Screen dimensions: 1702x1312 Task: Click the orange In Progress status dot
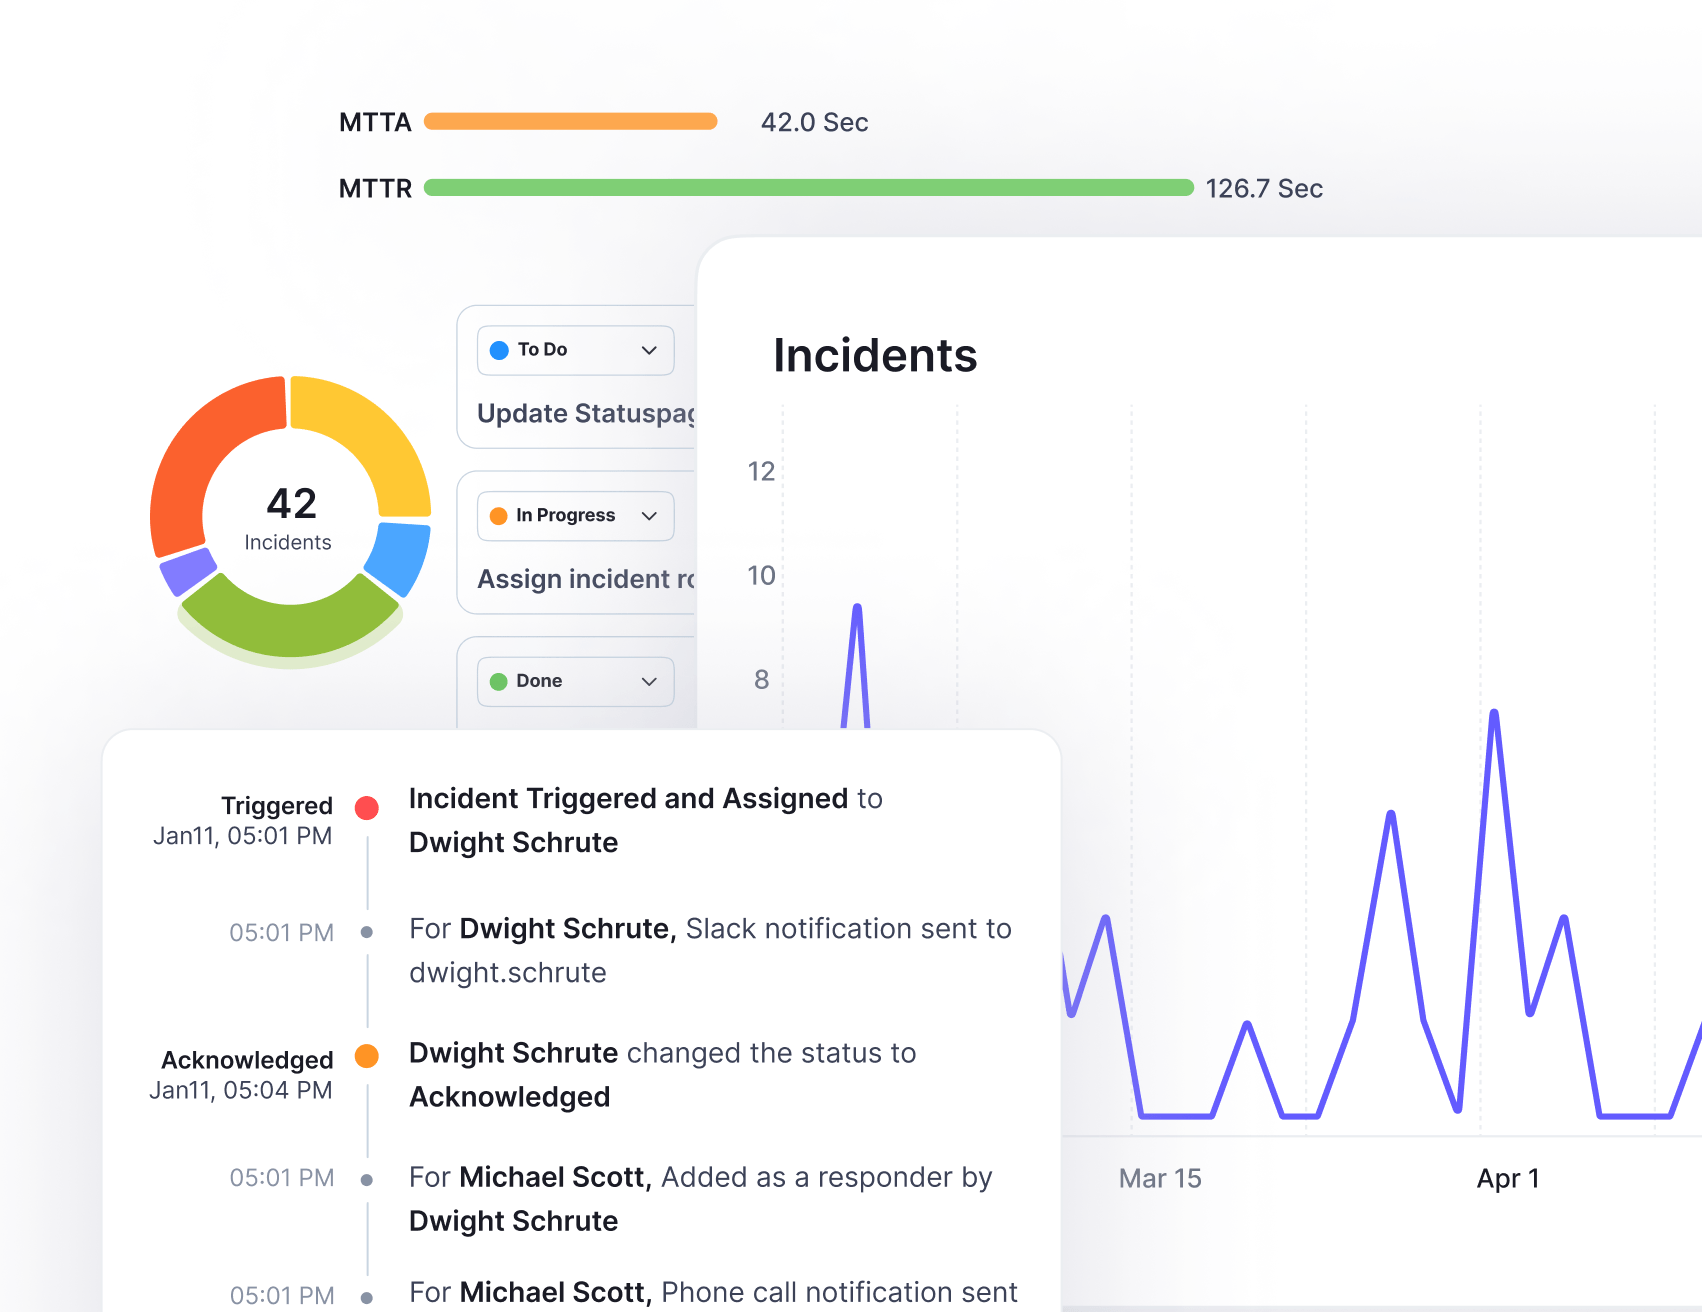(x=499, y=516)
